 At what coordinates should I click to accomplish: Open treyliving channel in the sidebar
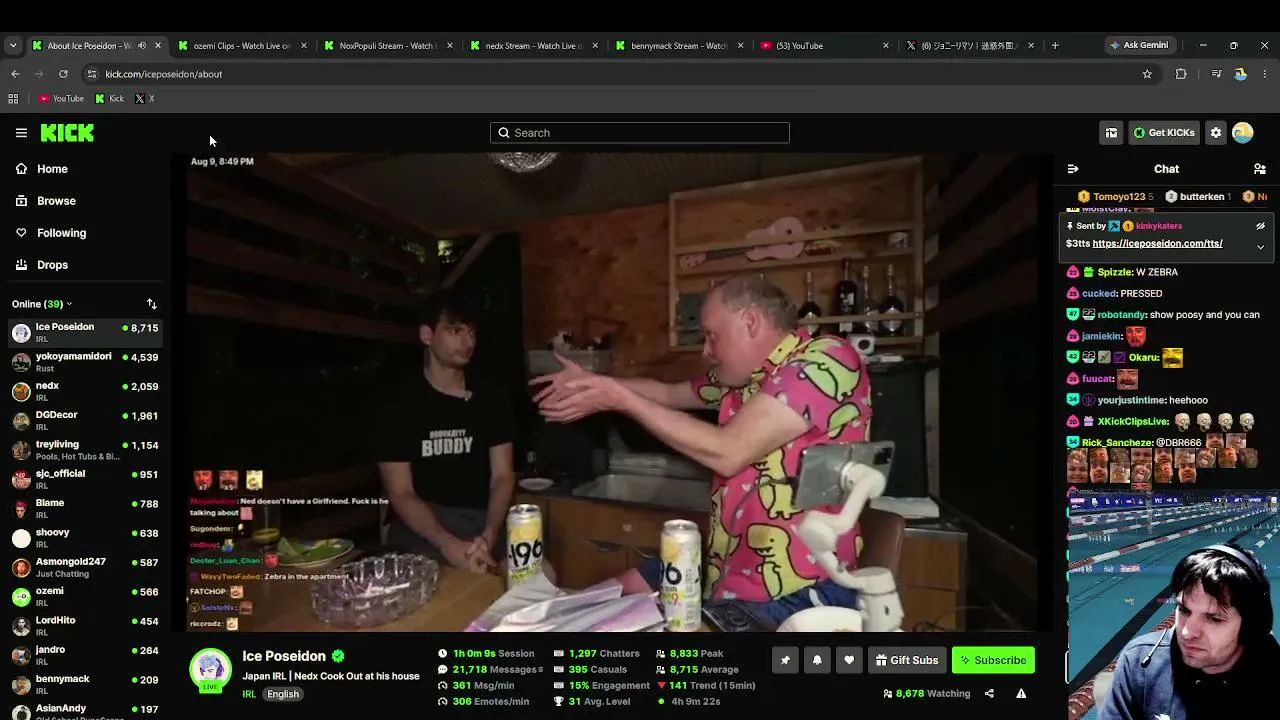point(85,450)
